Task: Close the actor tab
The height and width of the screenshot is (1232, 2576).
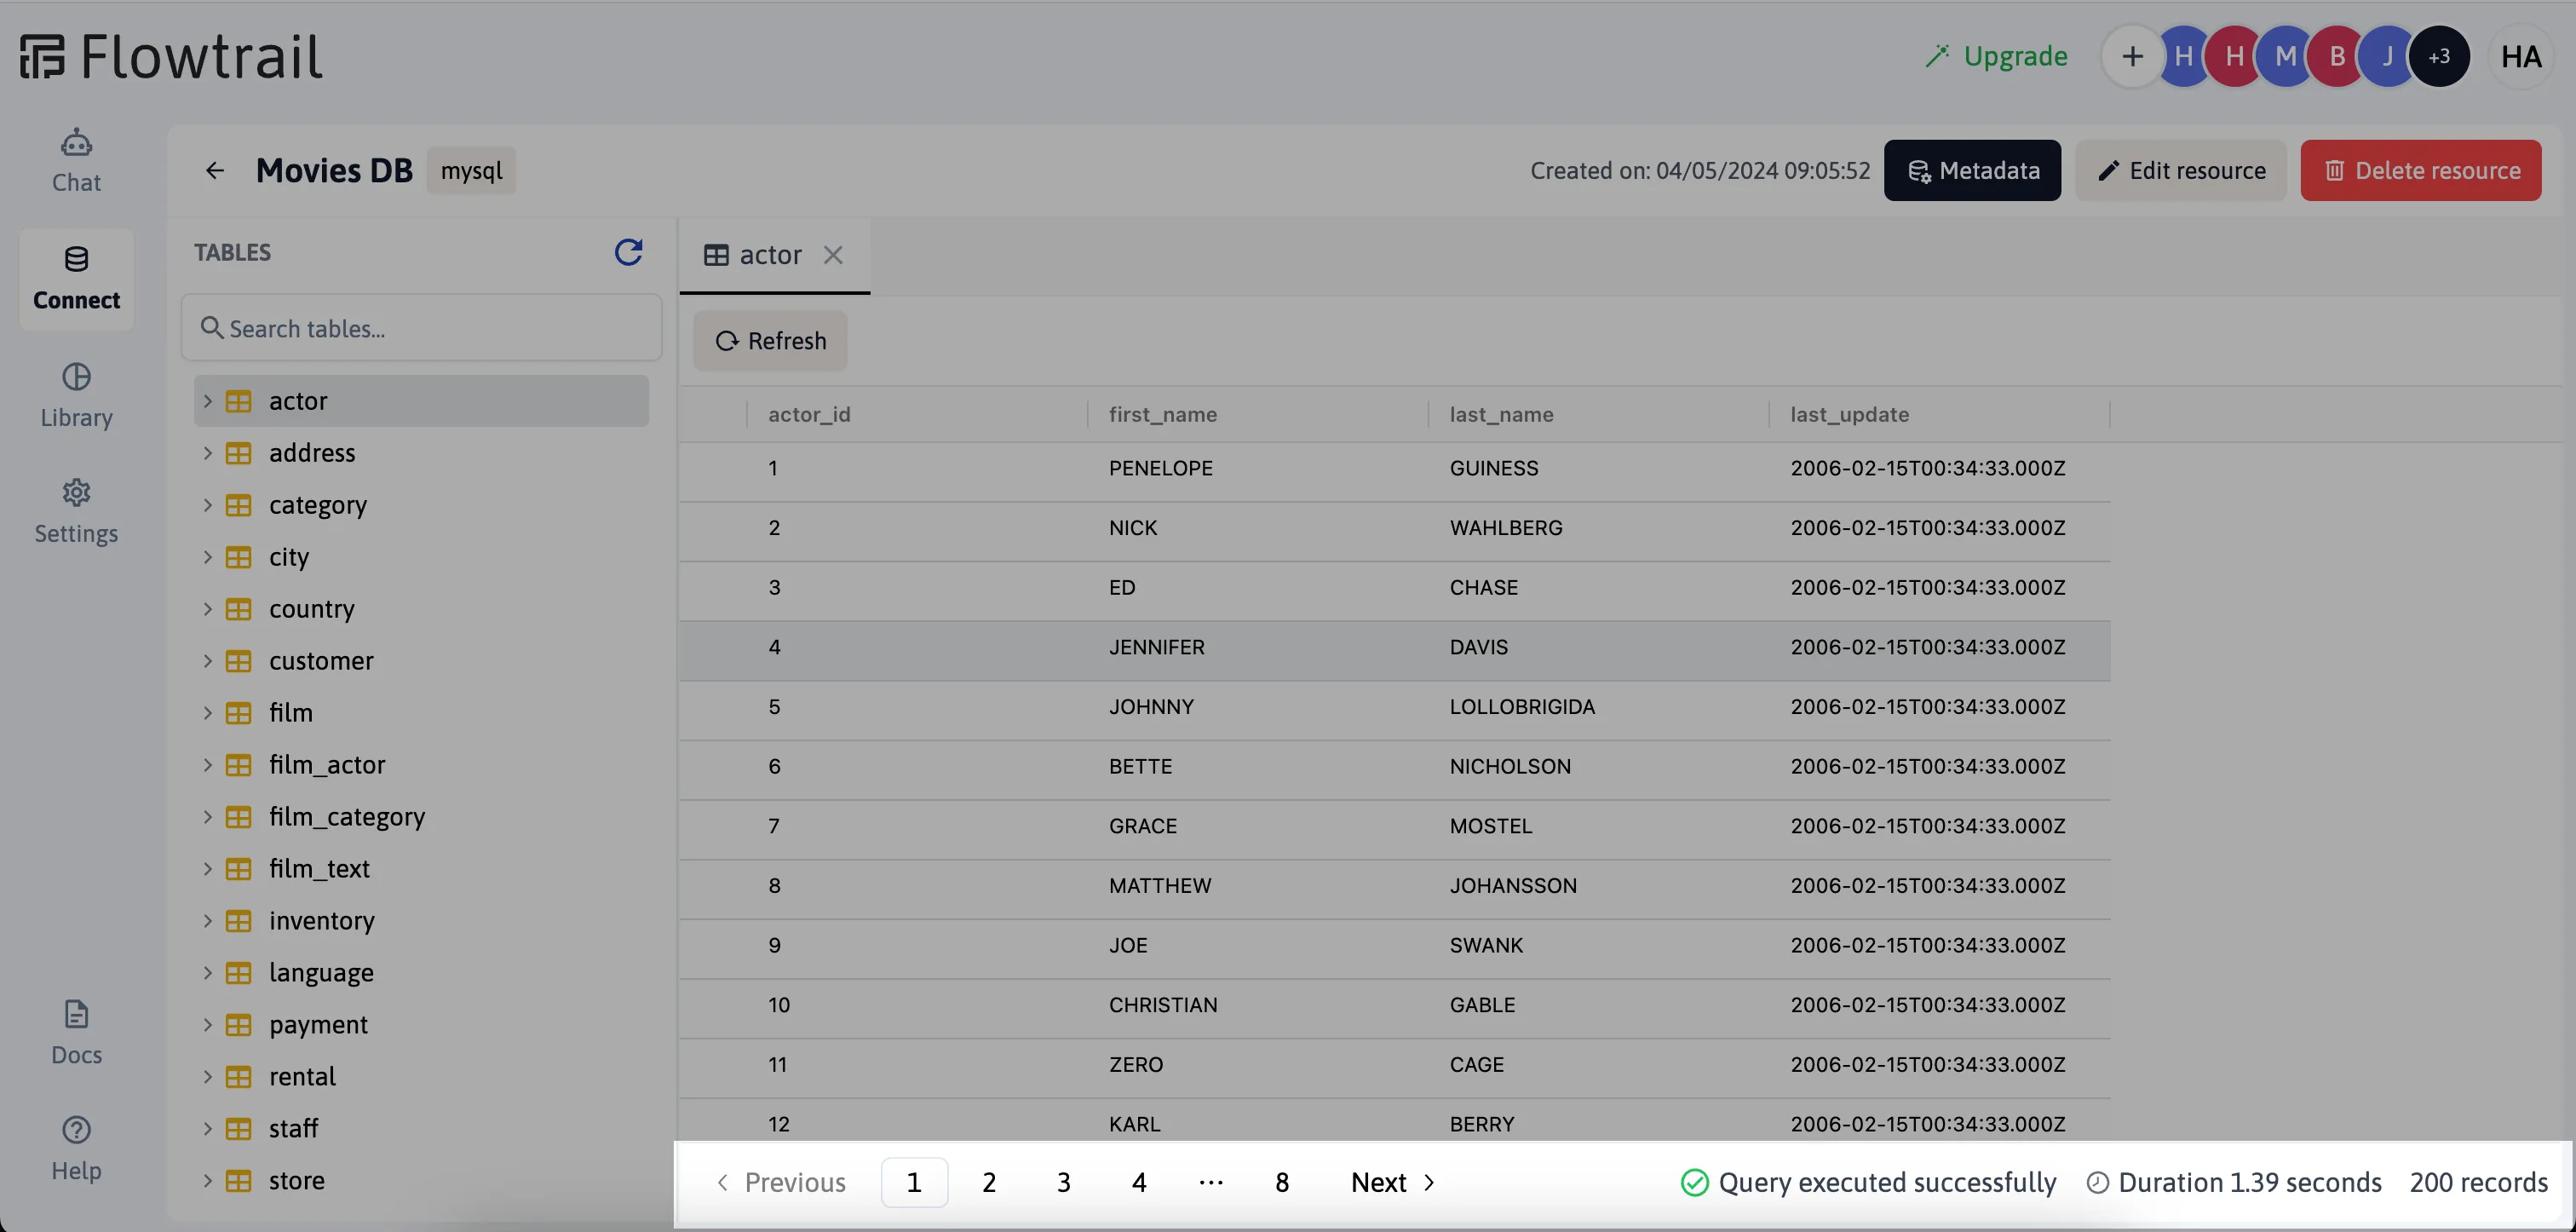Action: pos(833,255)
